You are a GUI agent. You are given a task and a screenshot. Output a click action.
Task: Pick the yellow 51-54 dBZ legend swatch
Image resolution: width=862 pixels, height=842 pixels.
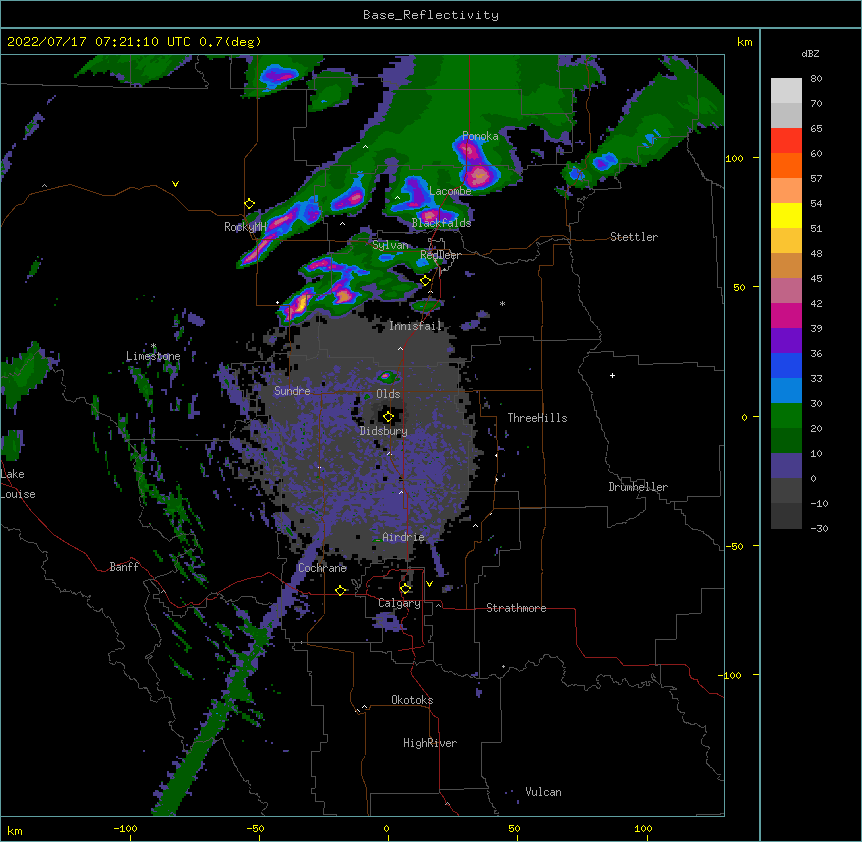(786, 215)
